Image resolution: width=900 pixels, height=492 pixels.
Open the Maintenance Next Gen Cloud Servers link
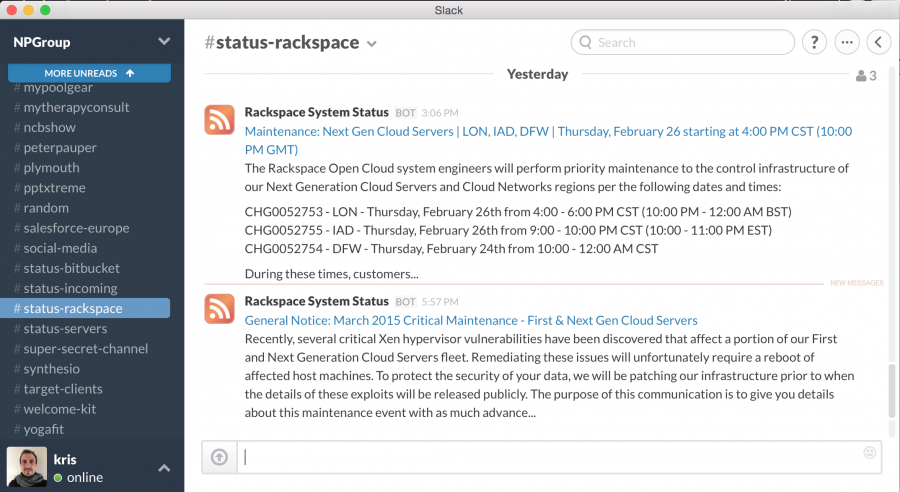[548, 140]
